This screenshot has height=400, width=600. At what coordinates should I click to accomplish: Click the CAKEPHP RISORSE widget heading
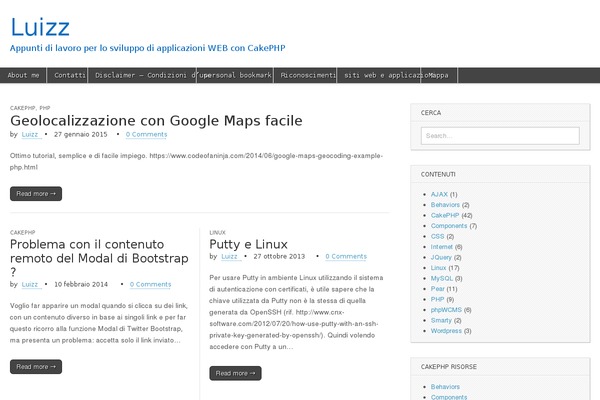(x=449, y=367)
